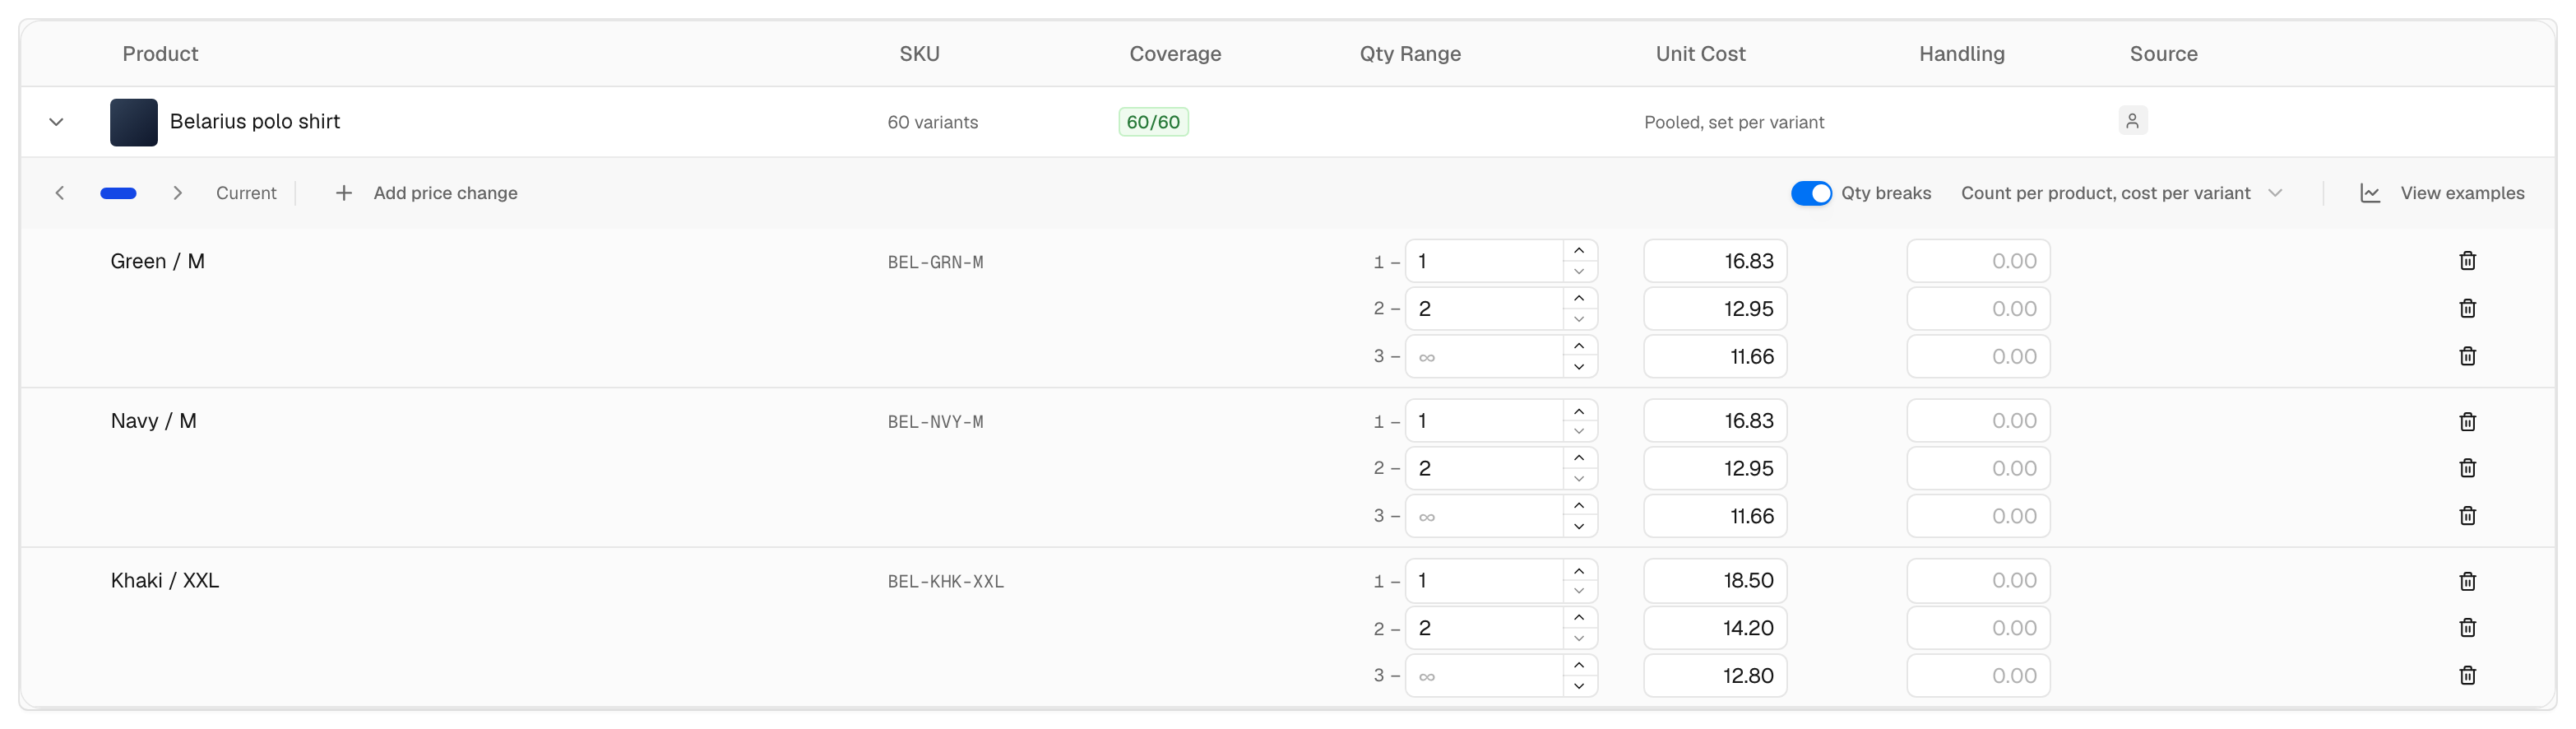Click the 60/60 coverage badge
The image size is (2576, 729).
1153,122
